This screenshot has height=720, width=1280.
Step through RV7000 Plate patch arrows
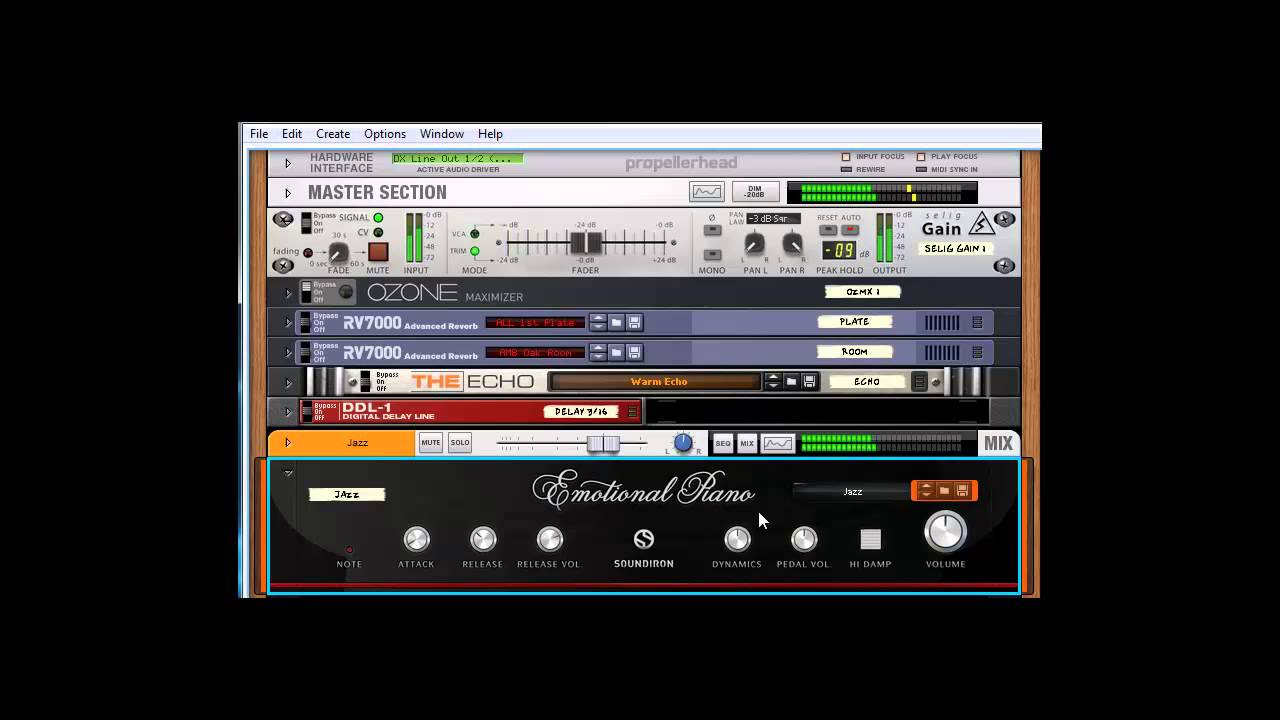(598, 322)
